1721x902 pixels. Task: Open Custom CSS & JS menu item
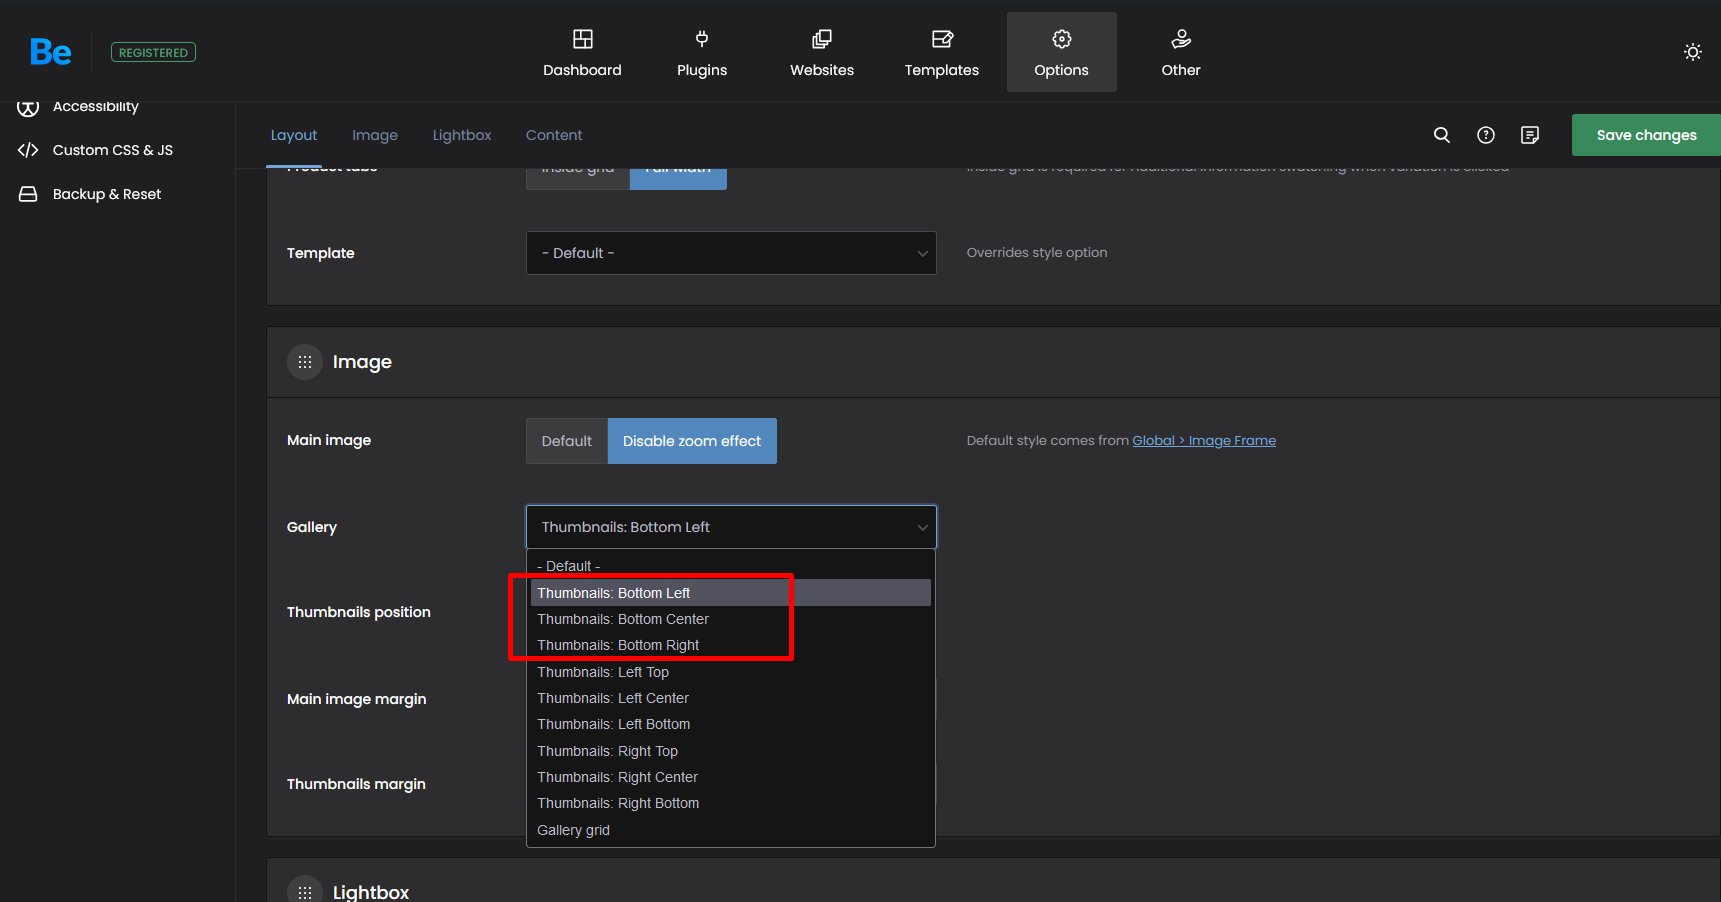click(x=113, y=150)
